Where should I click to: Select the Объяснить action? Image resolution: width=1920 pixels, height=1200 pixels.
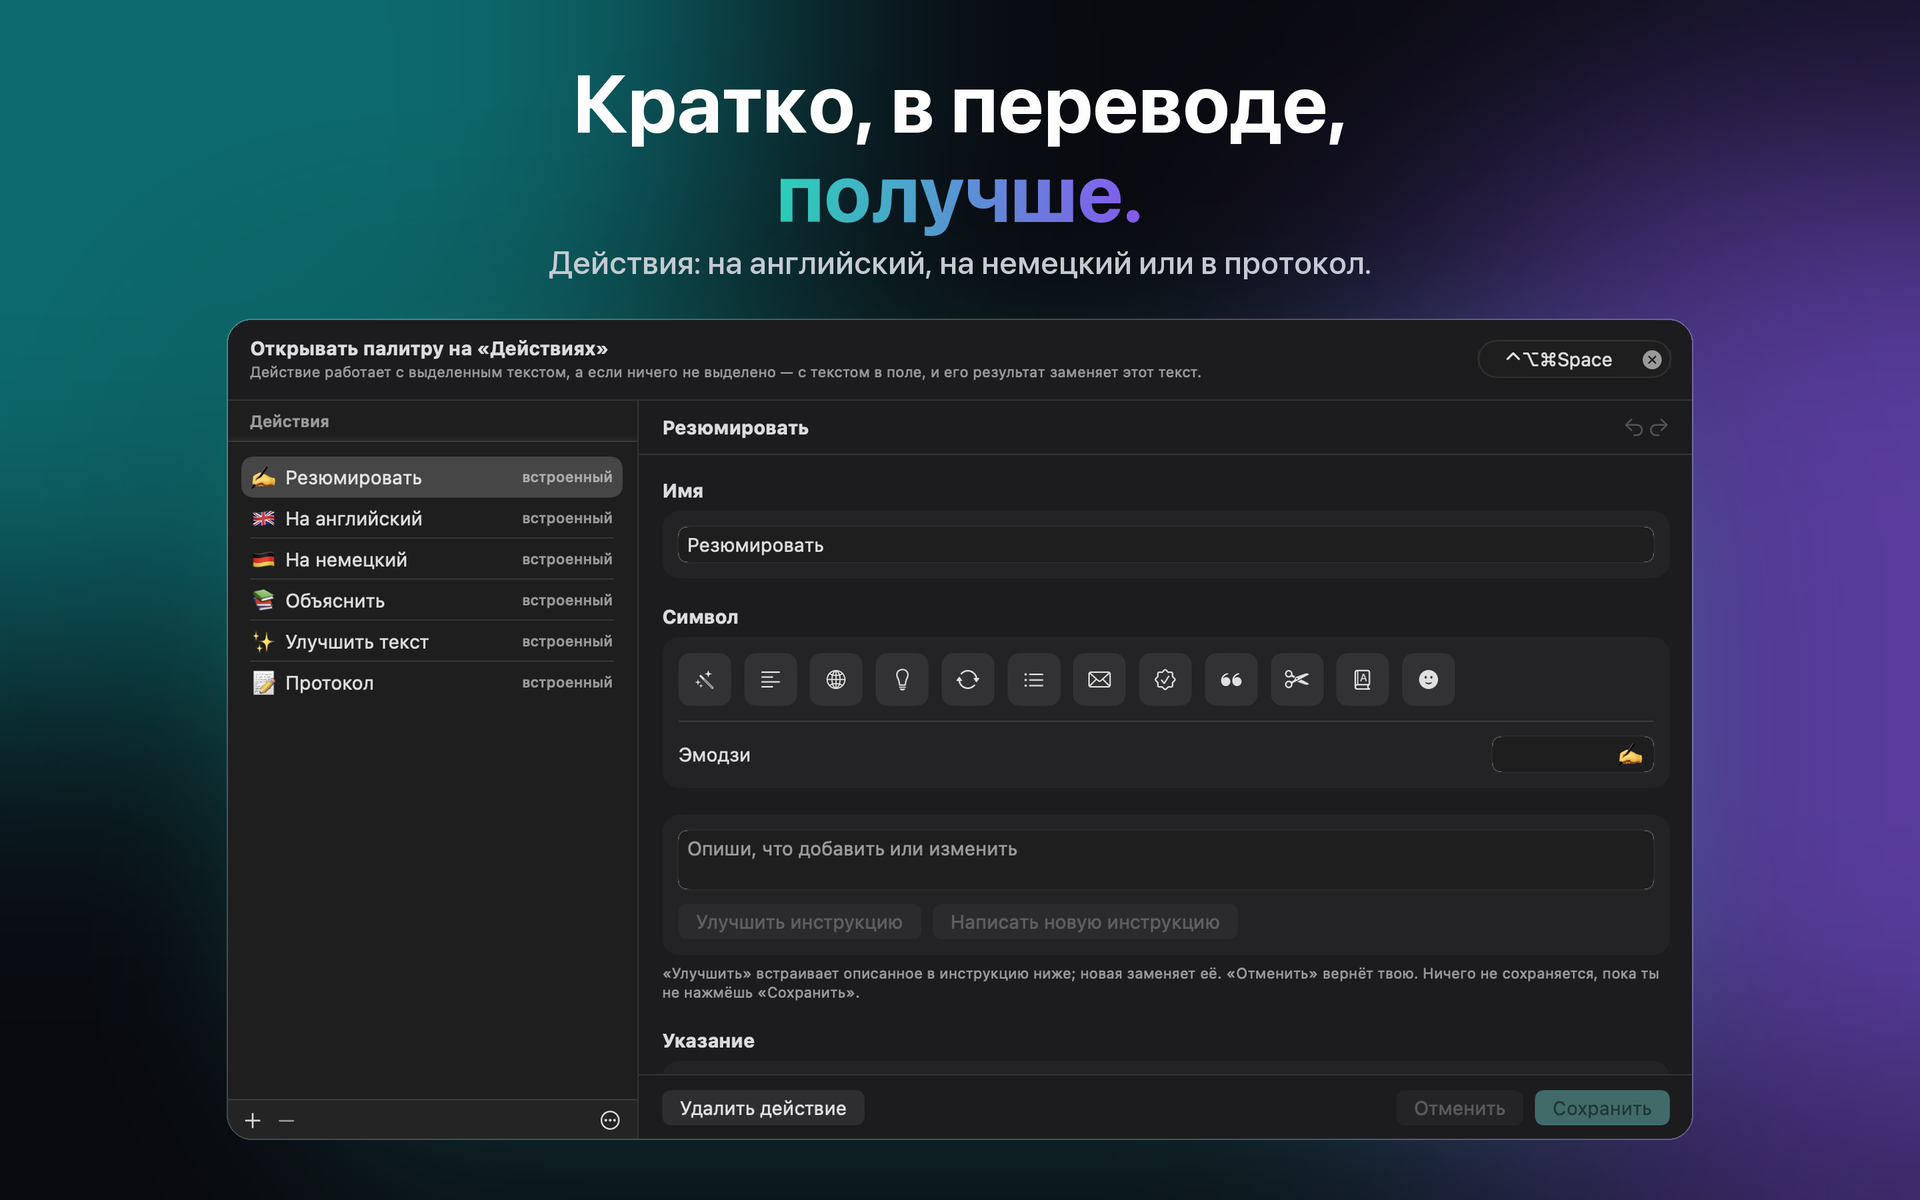coord(432,601)
